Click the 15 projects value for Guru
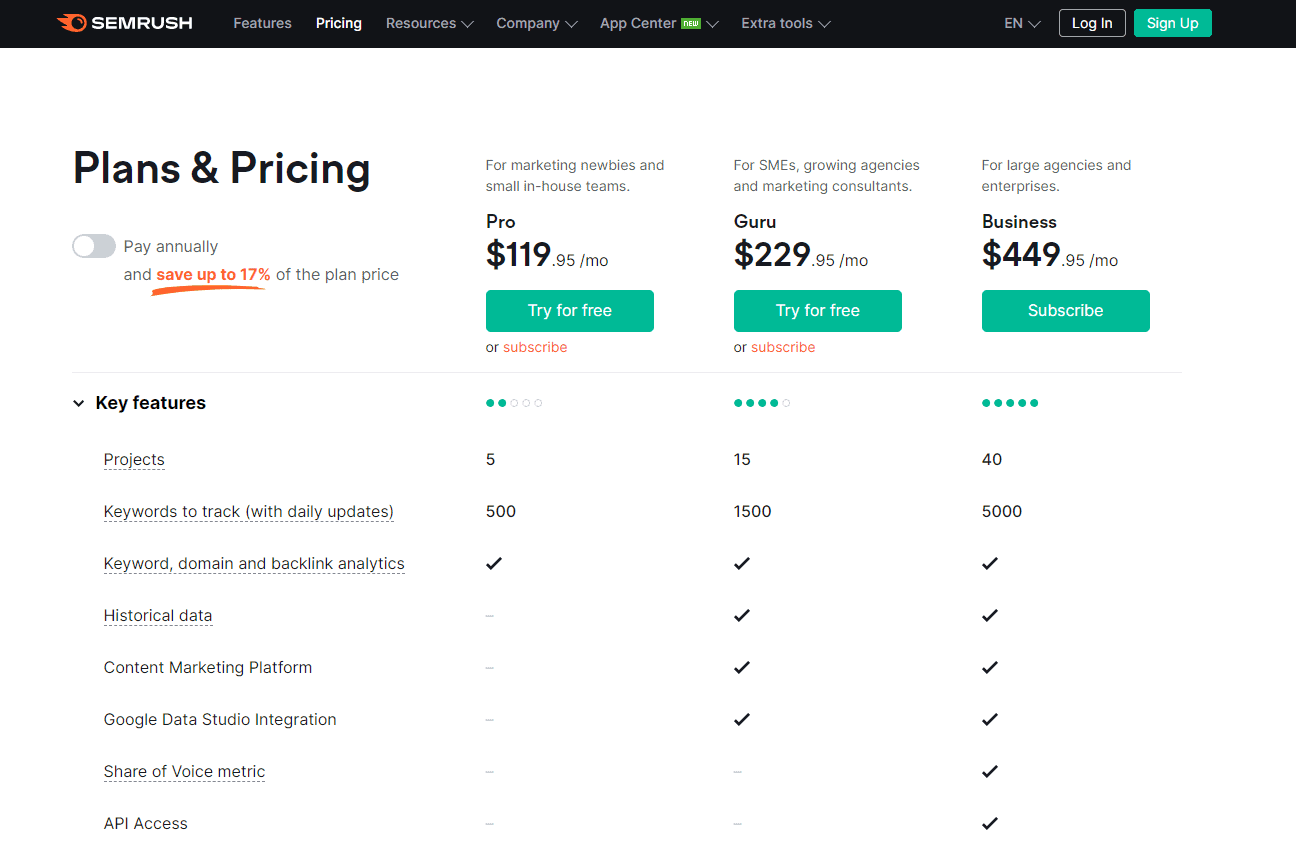The image size is (1296, 848). tap(742, 459)
